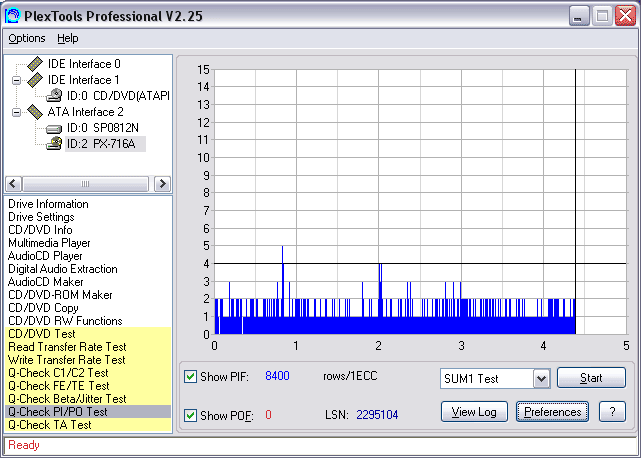Select Q-Check TA Test
Image resolution: width=641 pixels, height=458 pixels.
88,425
